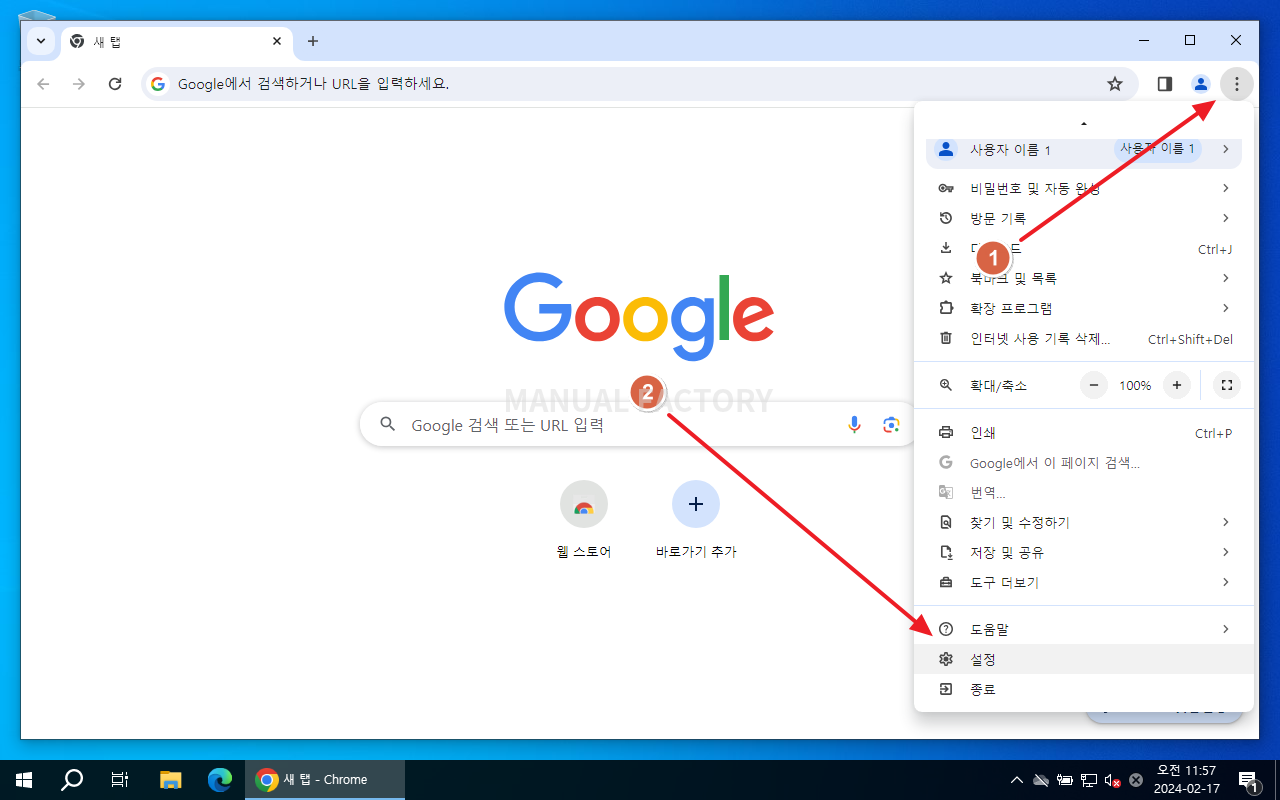This screenshot has height=800, width=1280.
Task: Choose 종료 to quit Chrome
Action: (1084, 689)
